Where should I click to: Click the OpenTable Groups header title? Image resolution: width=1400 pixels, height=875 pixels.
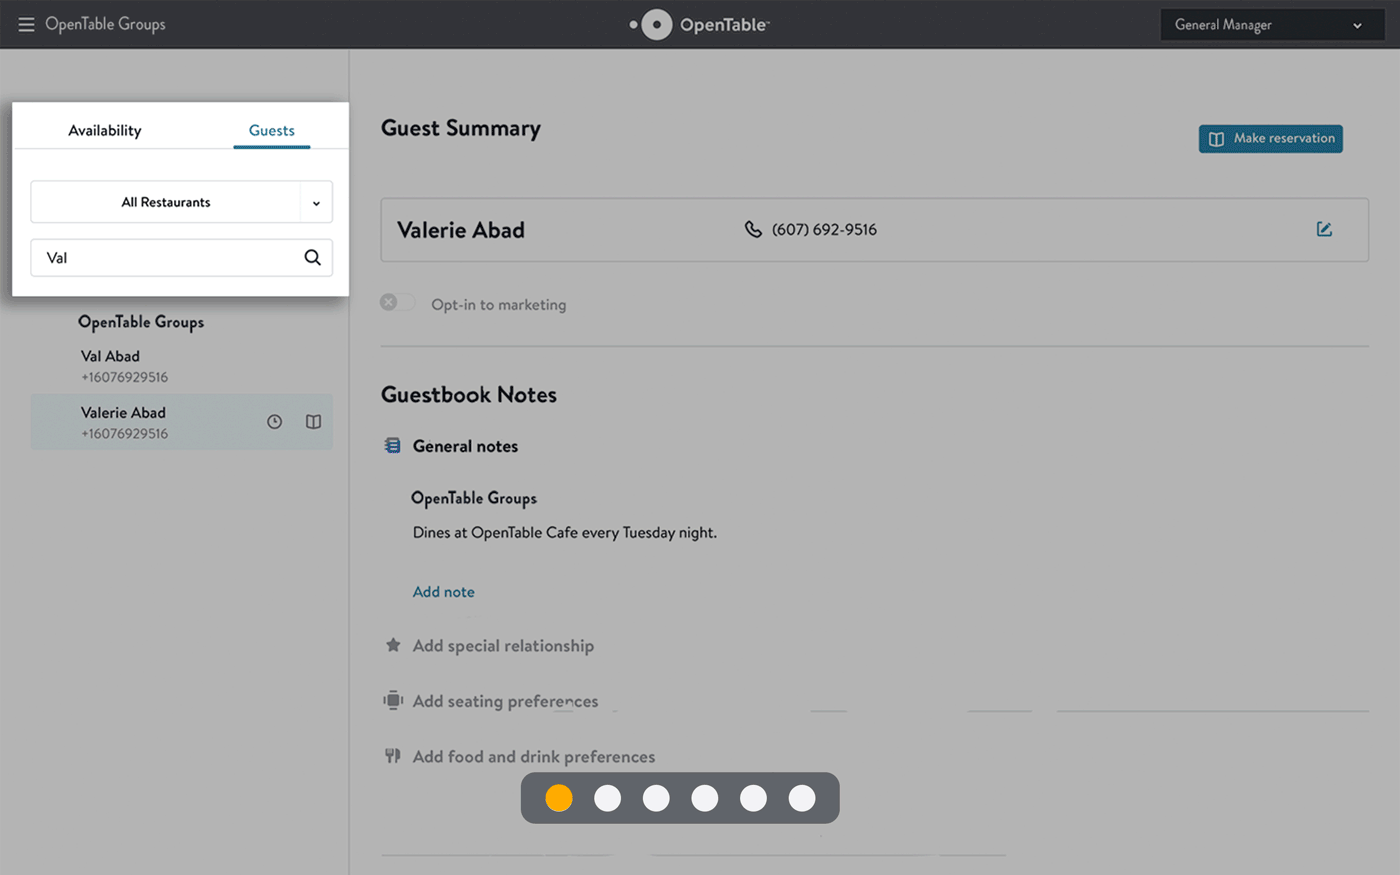105,24
